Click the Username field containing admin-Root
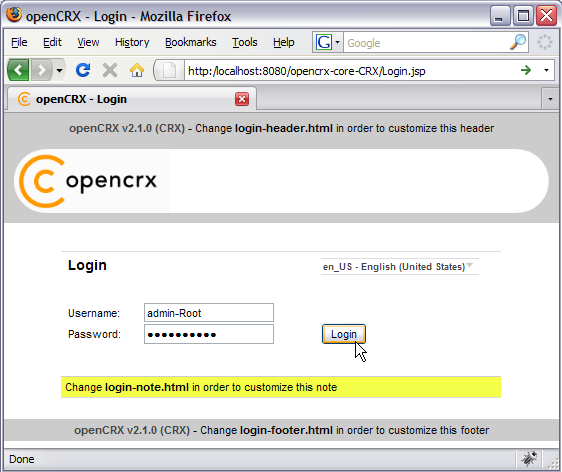This screenshot has height=472, width=562. pos(209,313)
